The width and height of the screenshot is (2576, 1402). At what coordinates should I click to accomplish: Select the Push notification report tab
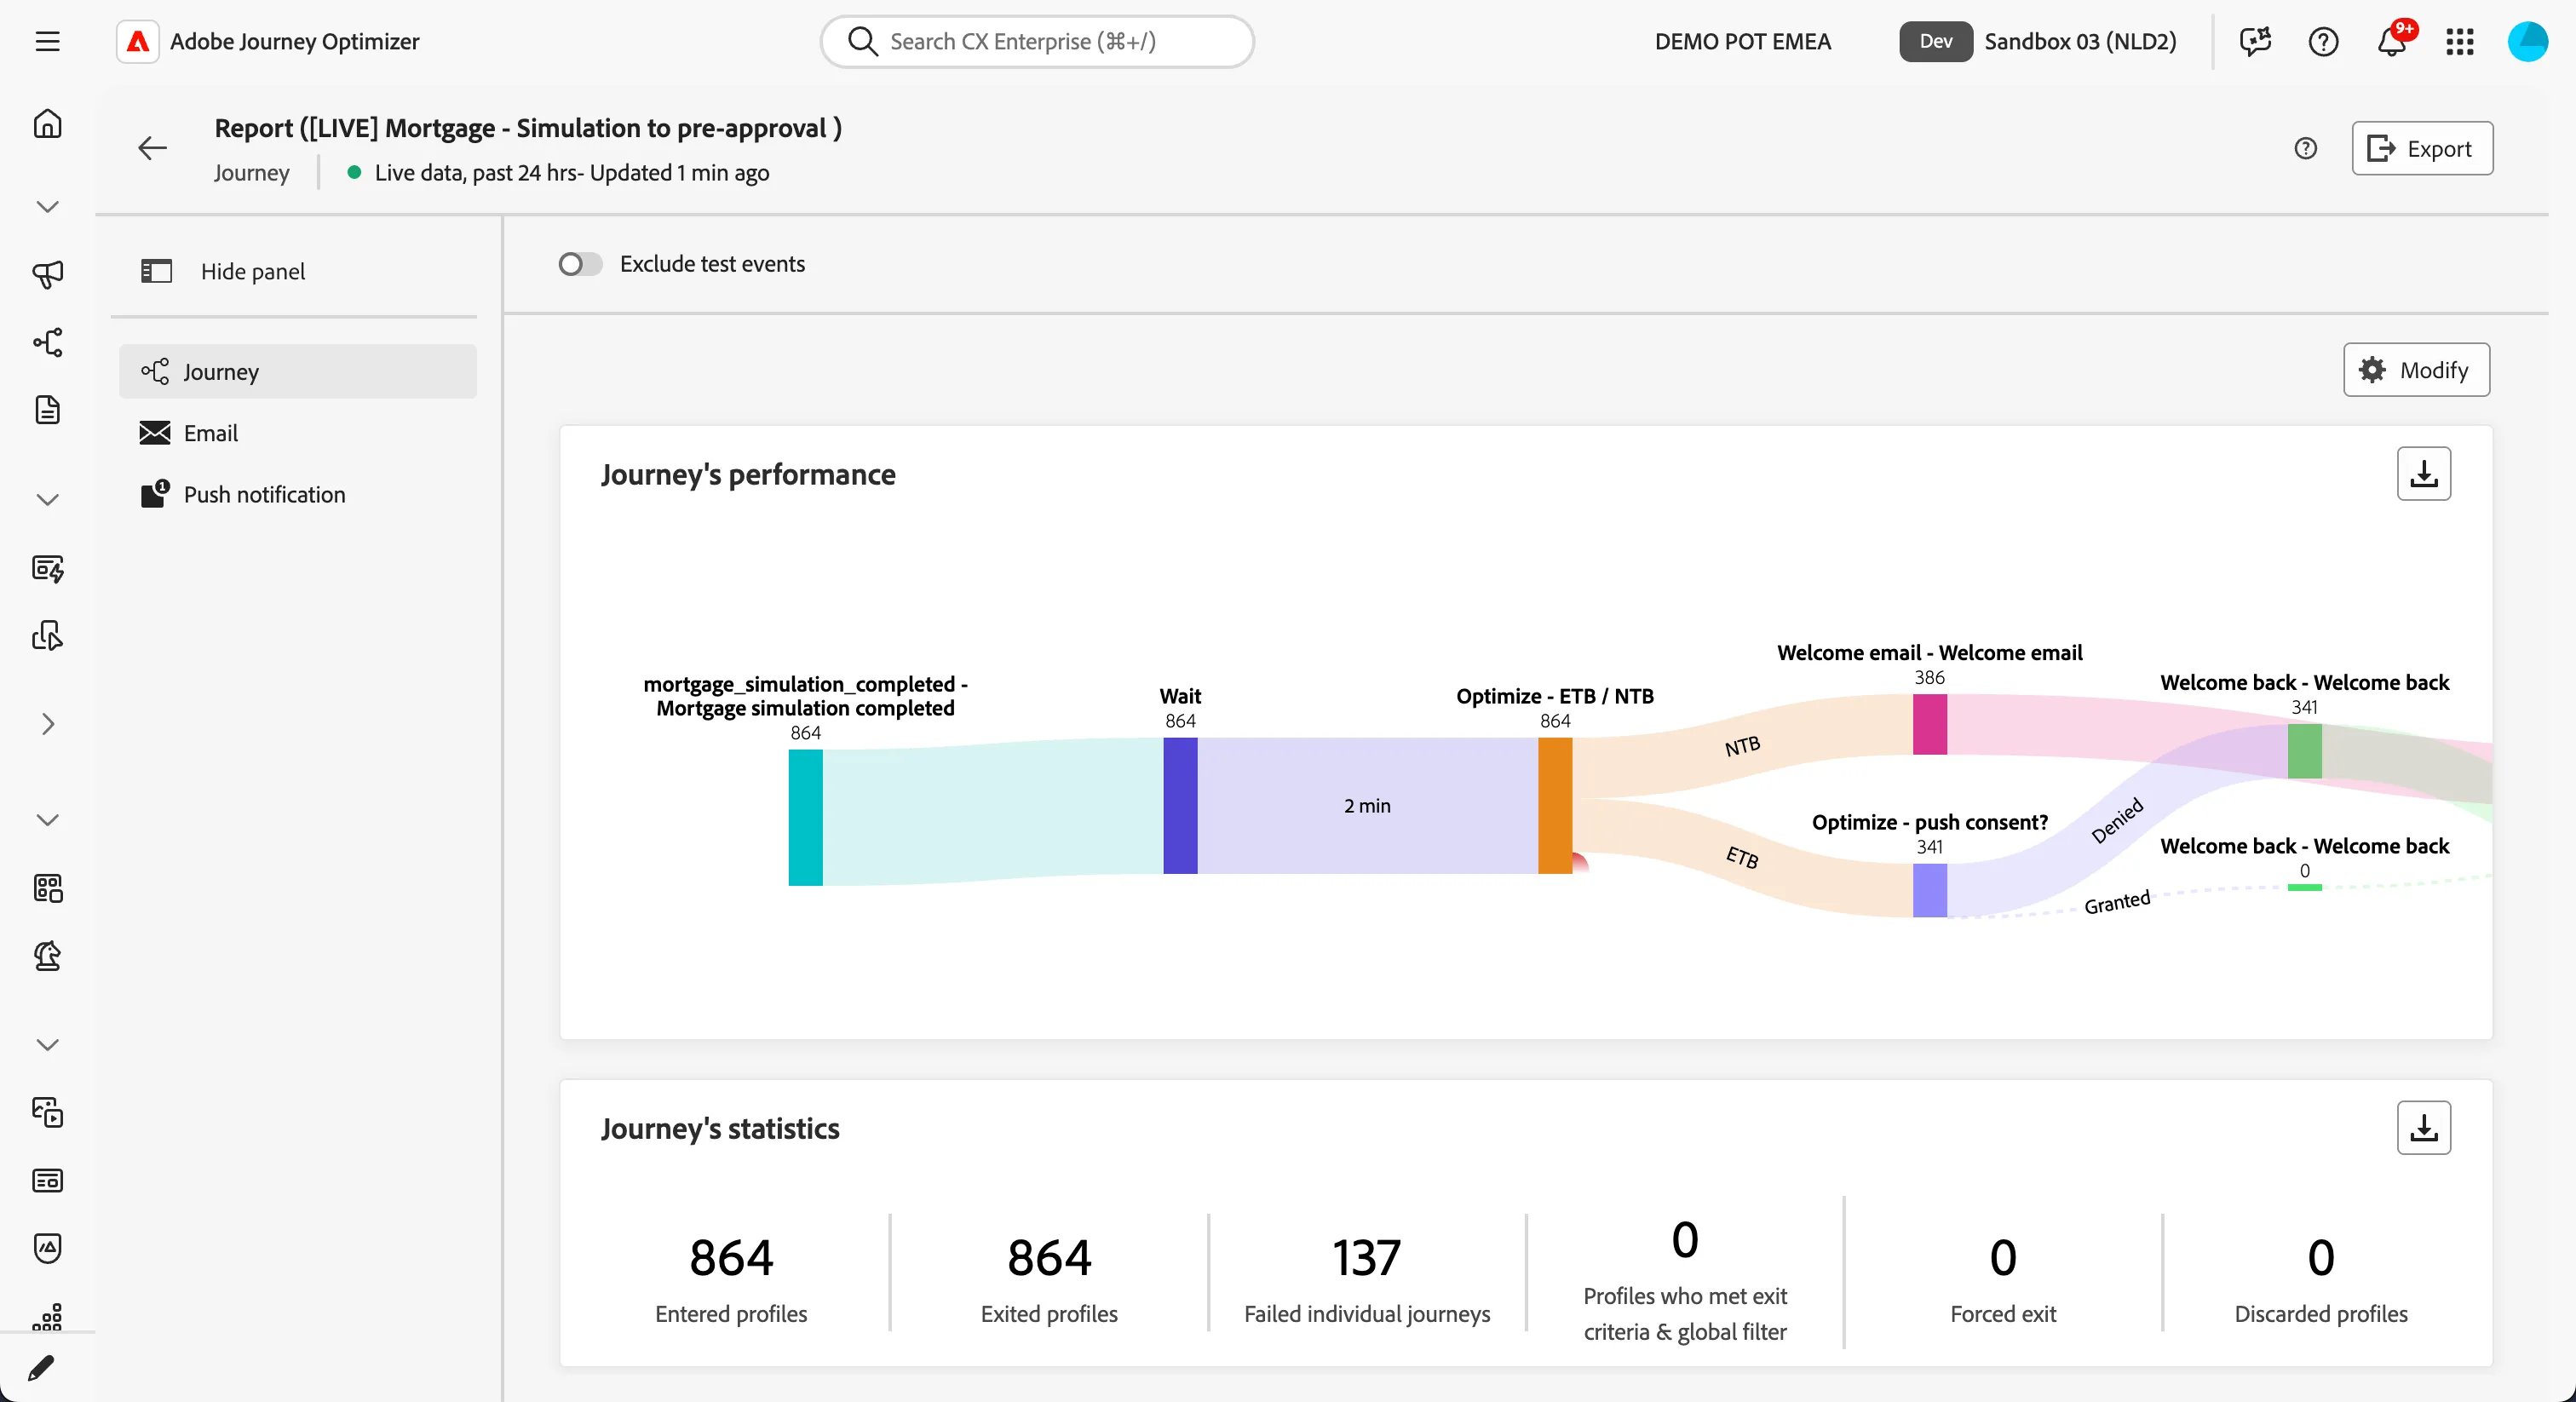tap(298, 494)
